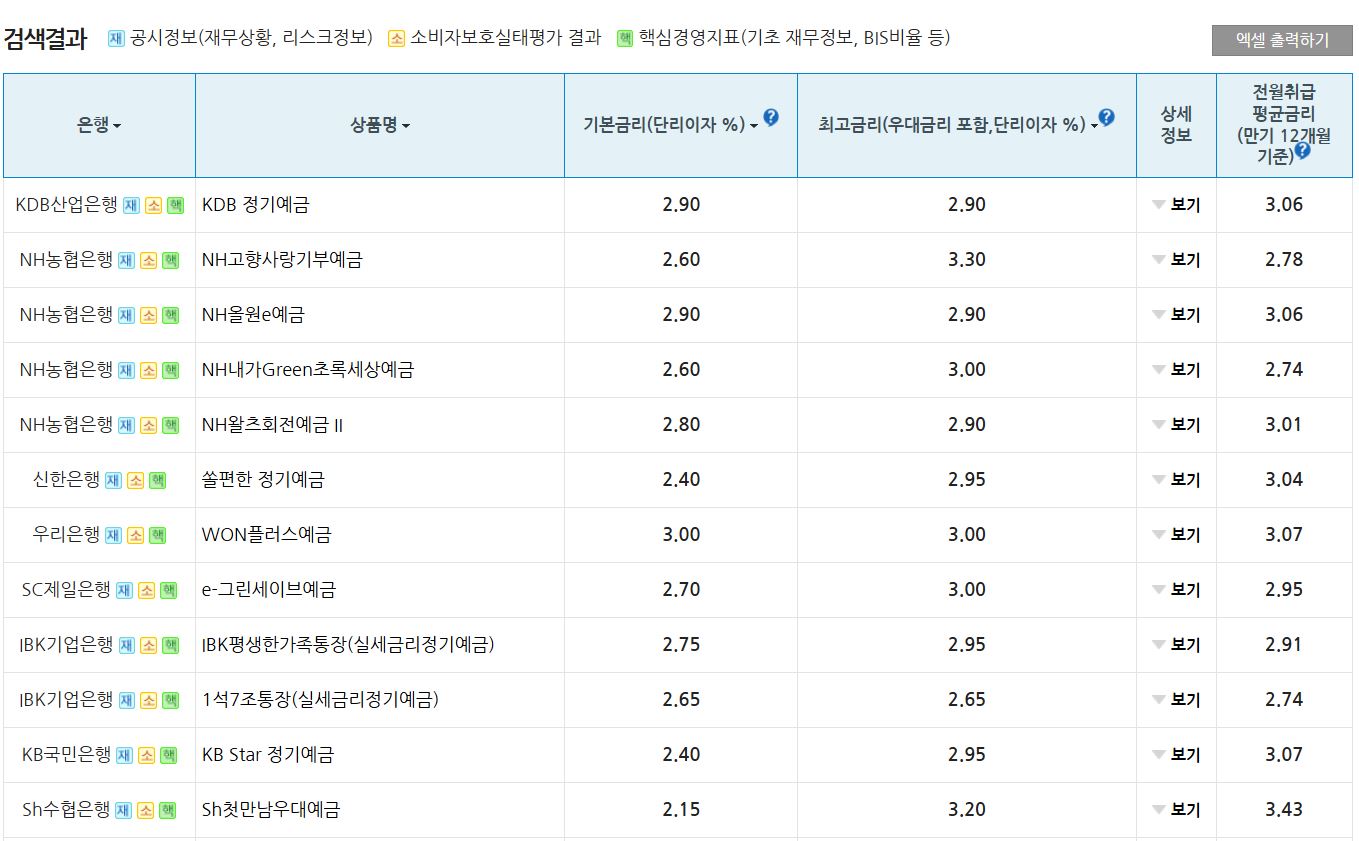Click 재 icon in NH고향사랑기부예금 row
Screen dimensions: 1359x841
(126, 260)
